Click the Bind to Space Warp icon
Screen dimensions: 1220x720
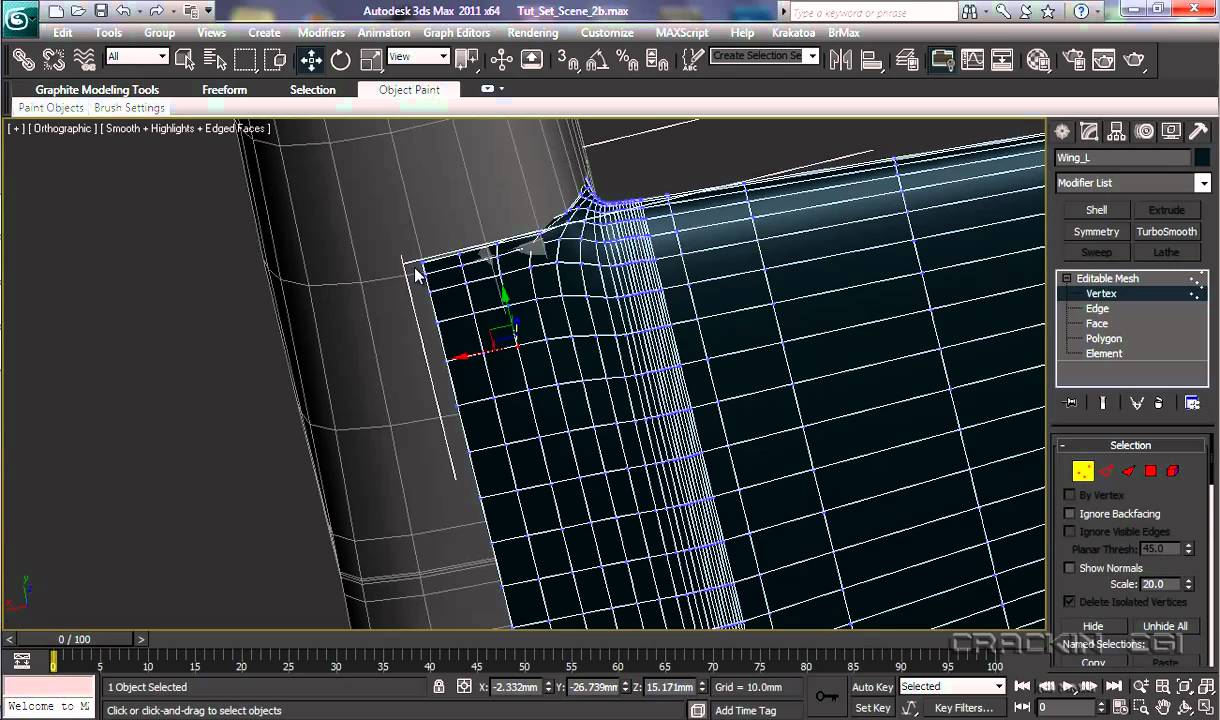point(85,60)
